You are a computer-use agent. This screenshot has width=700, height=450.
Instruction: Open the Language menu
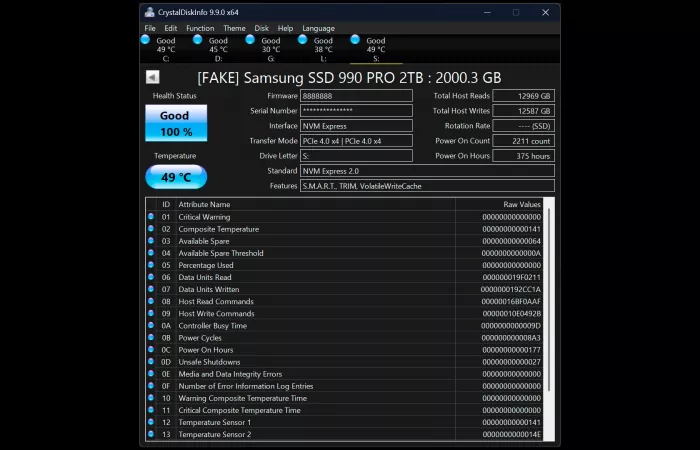click(x=318, y=28)
